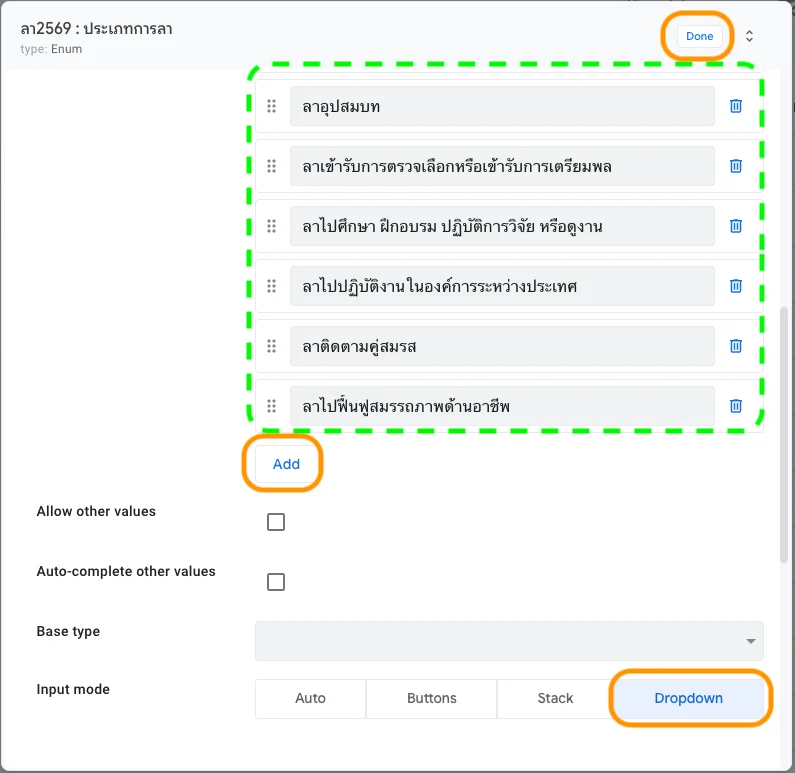Viewport: 795px width, 773px height.
Task: Delete the ลาอุปสมบท value
Action: 736,106
